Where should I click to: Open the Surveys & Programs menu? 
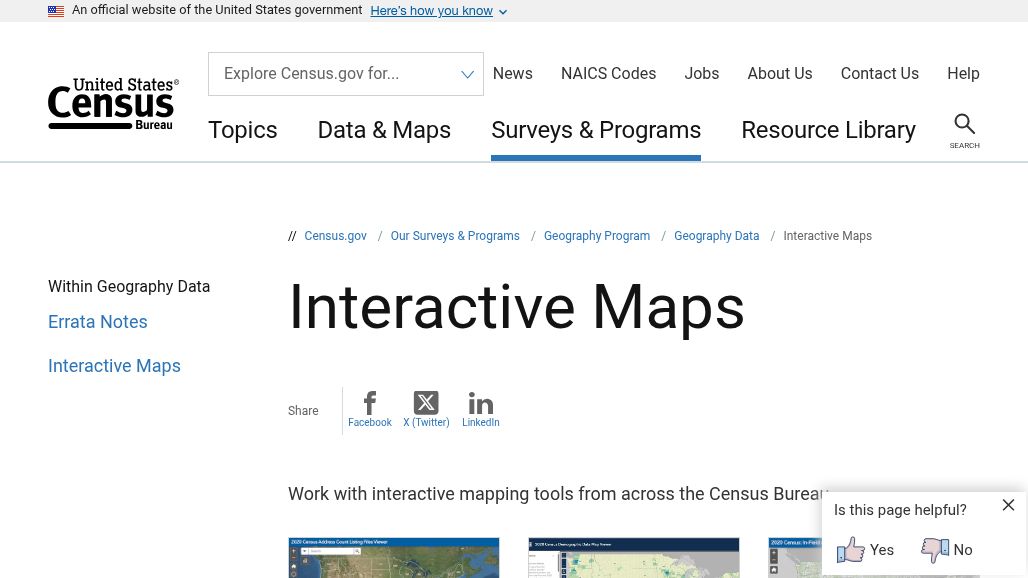596,130
